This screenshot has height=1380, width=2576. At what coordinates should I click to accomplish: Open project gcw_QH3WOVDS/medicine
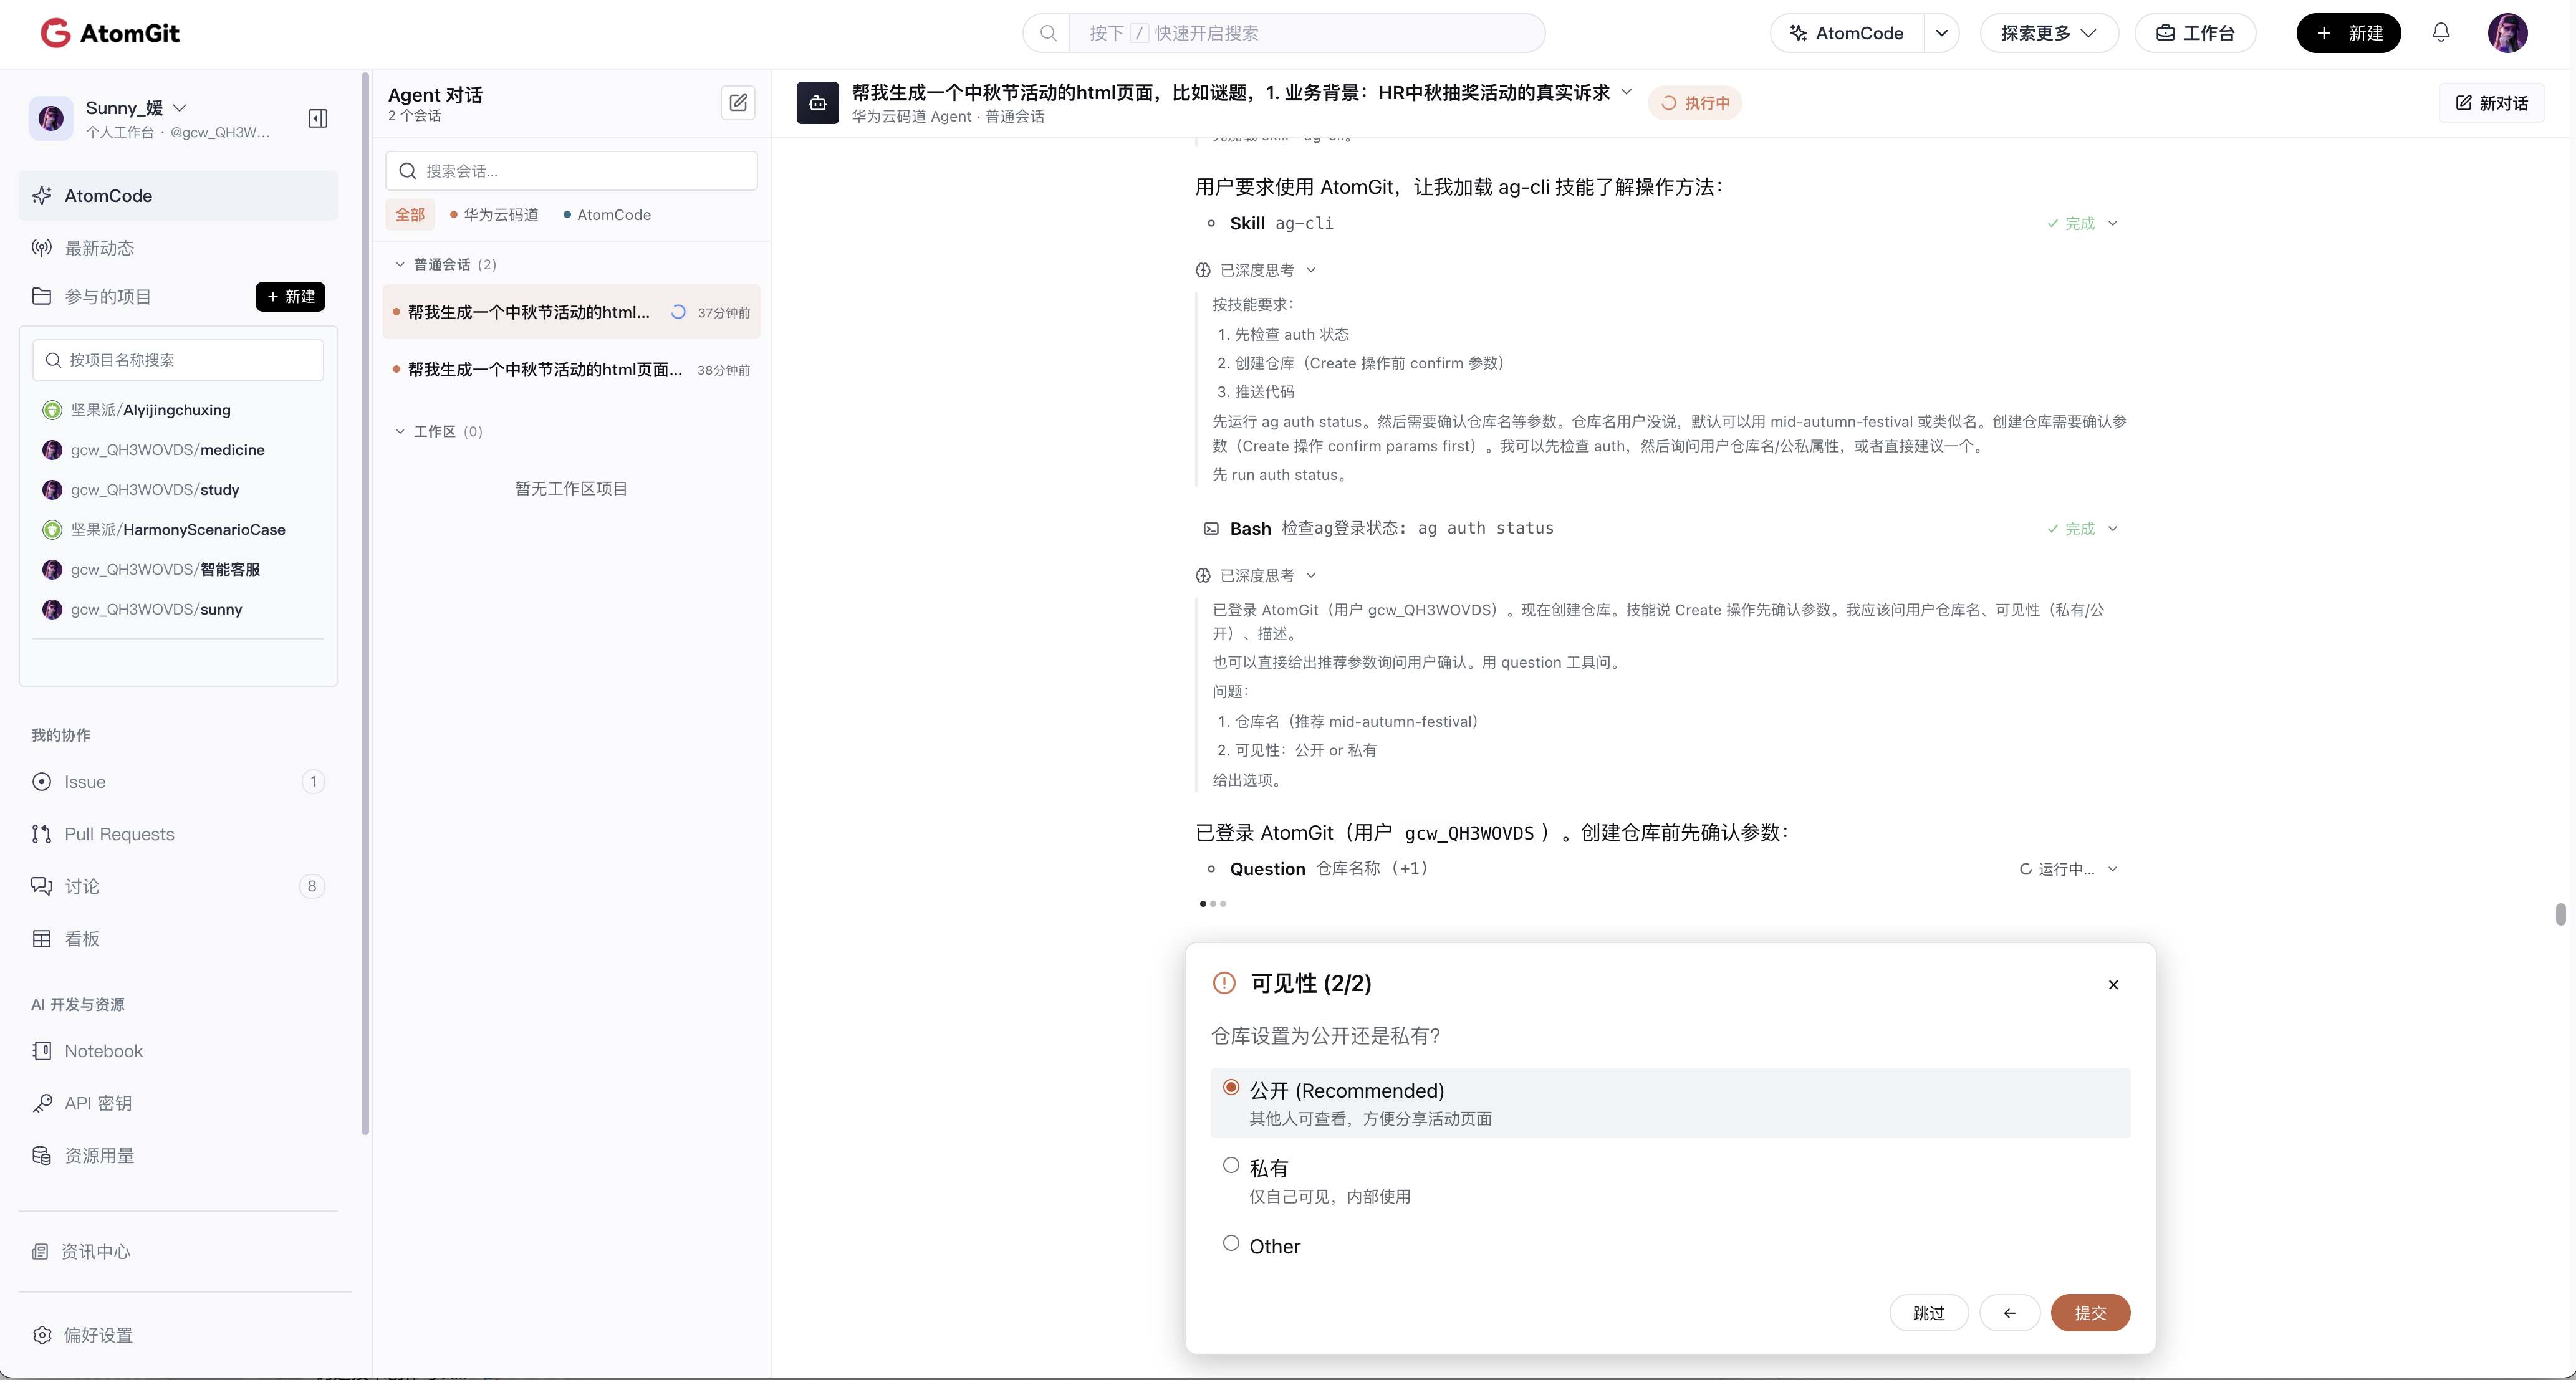[168, 450]
